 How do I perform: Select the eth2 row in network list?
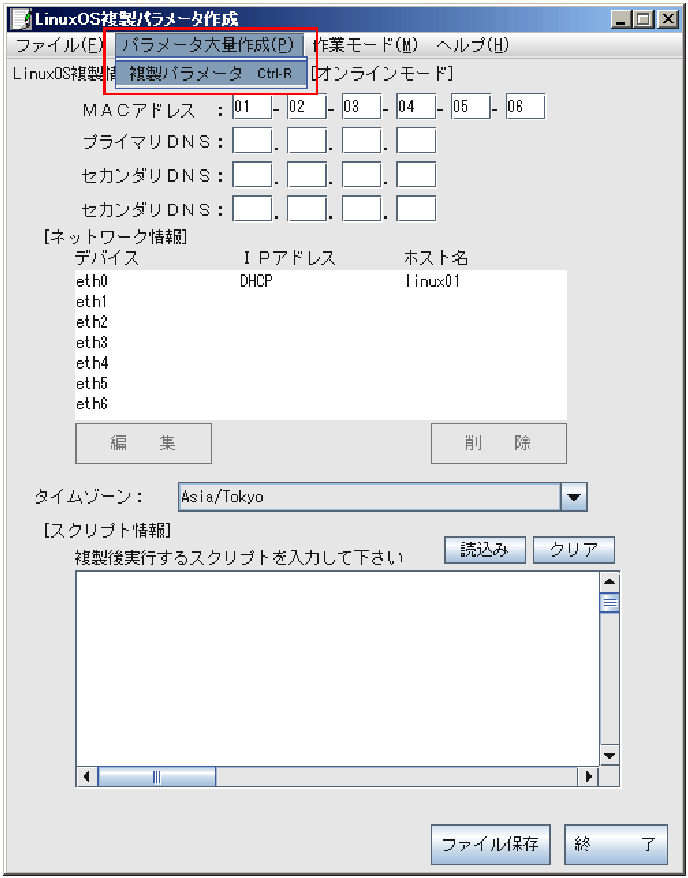point(321,322)
